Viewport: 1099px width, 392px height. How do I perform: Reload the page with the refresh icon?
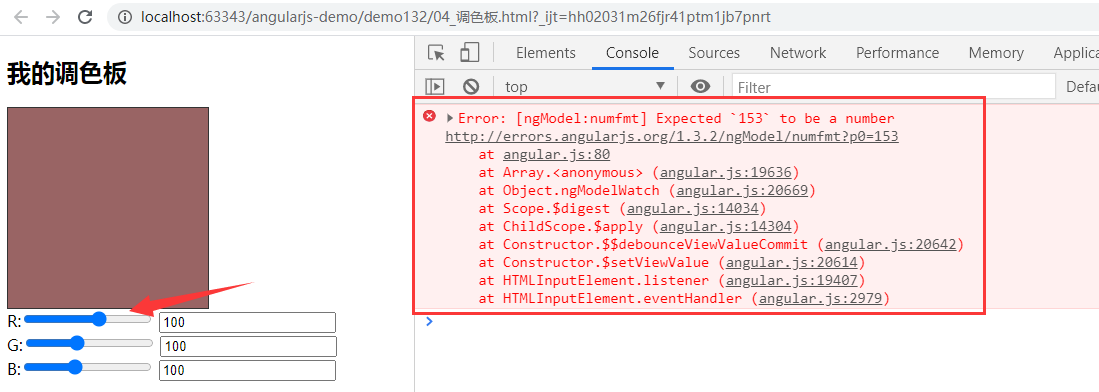[x=85, y=17]
